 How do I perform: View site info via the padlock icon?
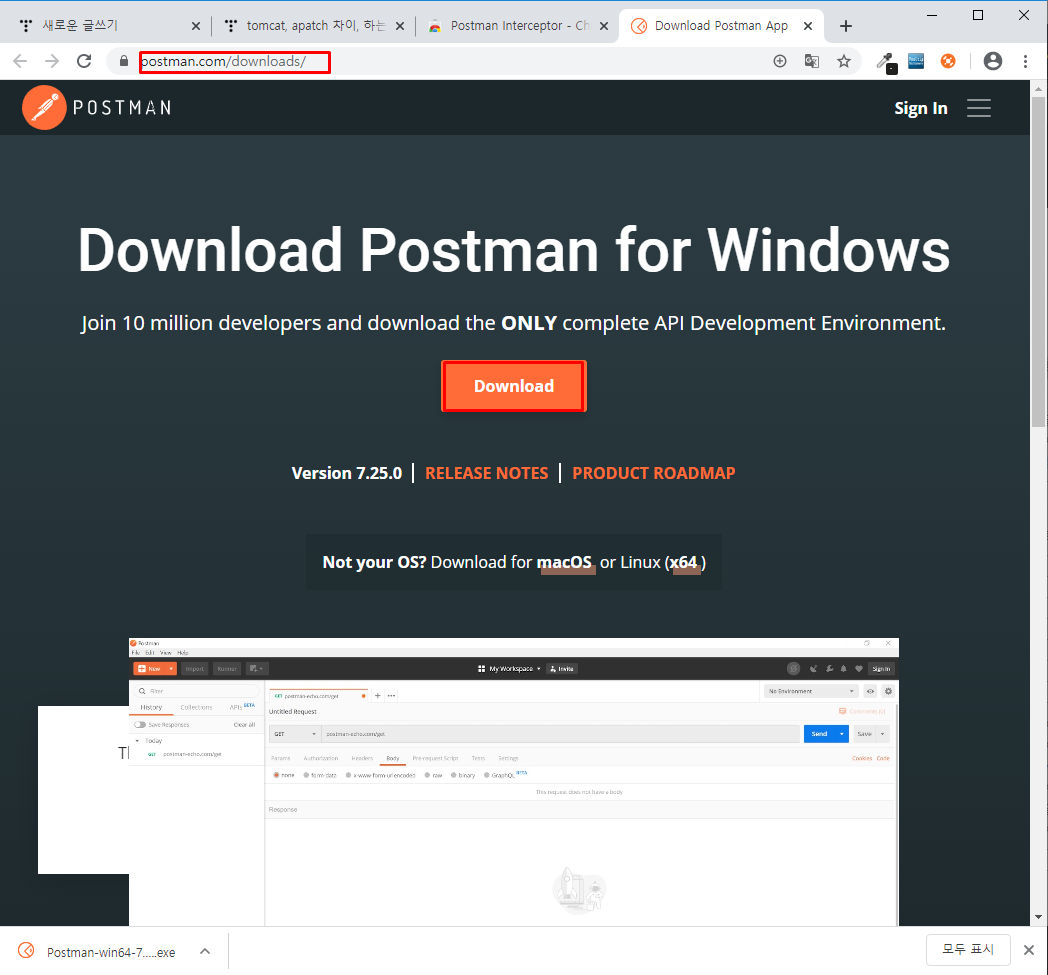tap(124, 61)
